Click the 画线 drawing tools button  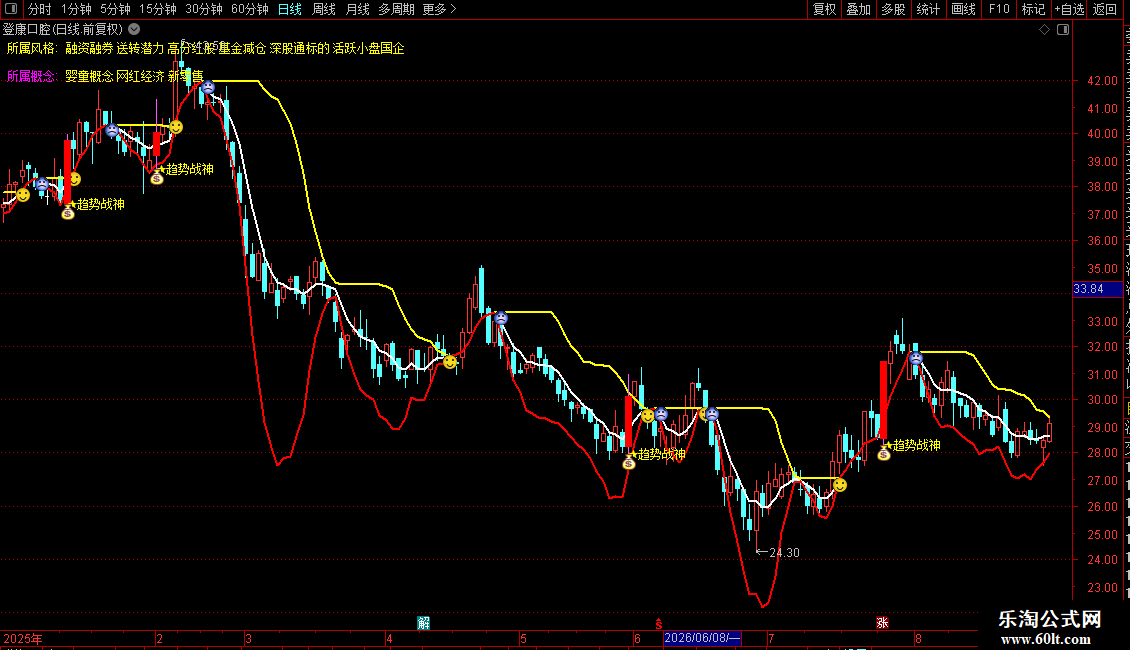coord(963,9)
